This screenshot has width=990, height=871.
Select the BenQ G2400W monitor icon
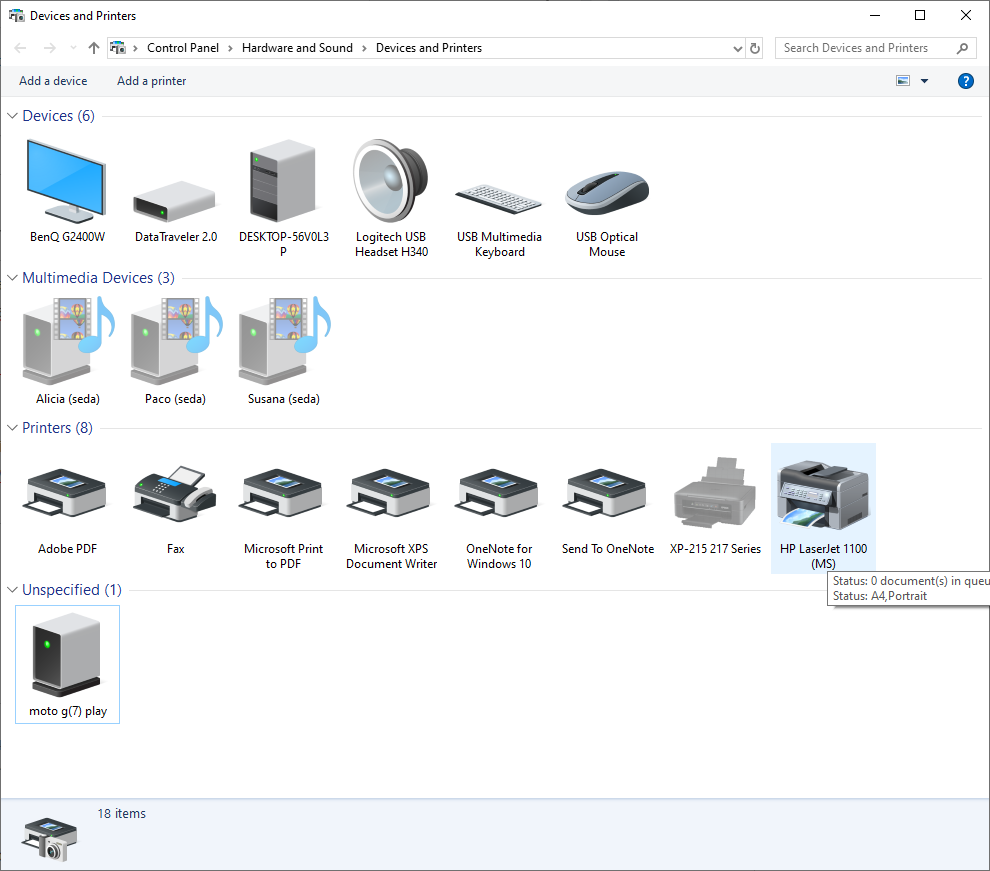pos(66,182)
